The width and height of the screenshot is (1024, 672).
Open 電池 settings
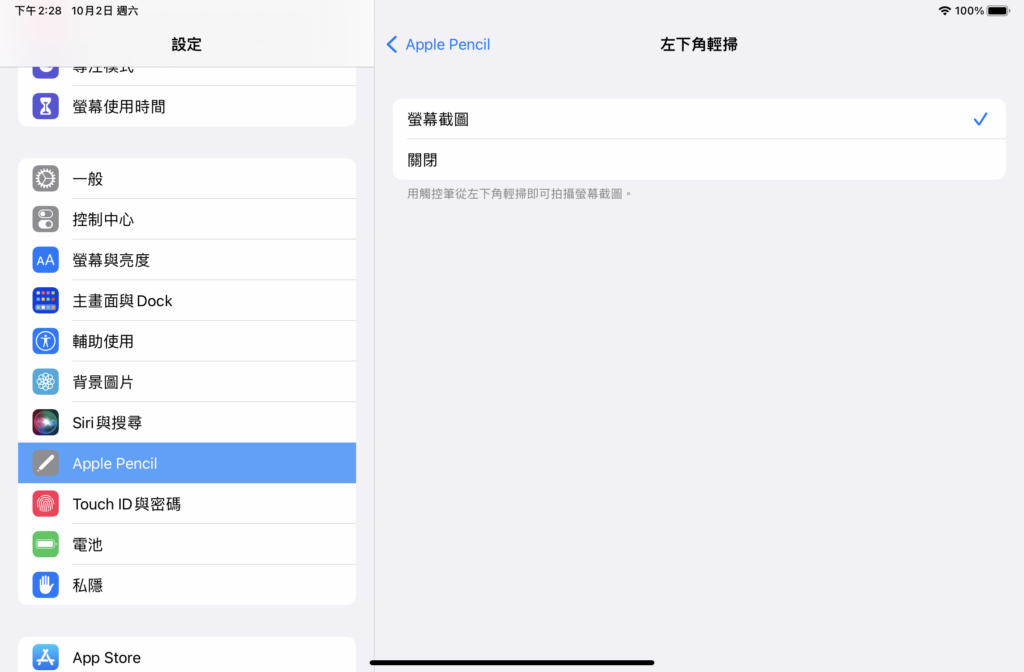[187, 544]
